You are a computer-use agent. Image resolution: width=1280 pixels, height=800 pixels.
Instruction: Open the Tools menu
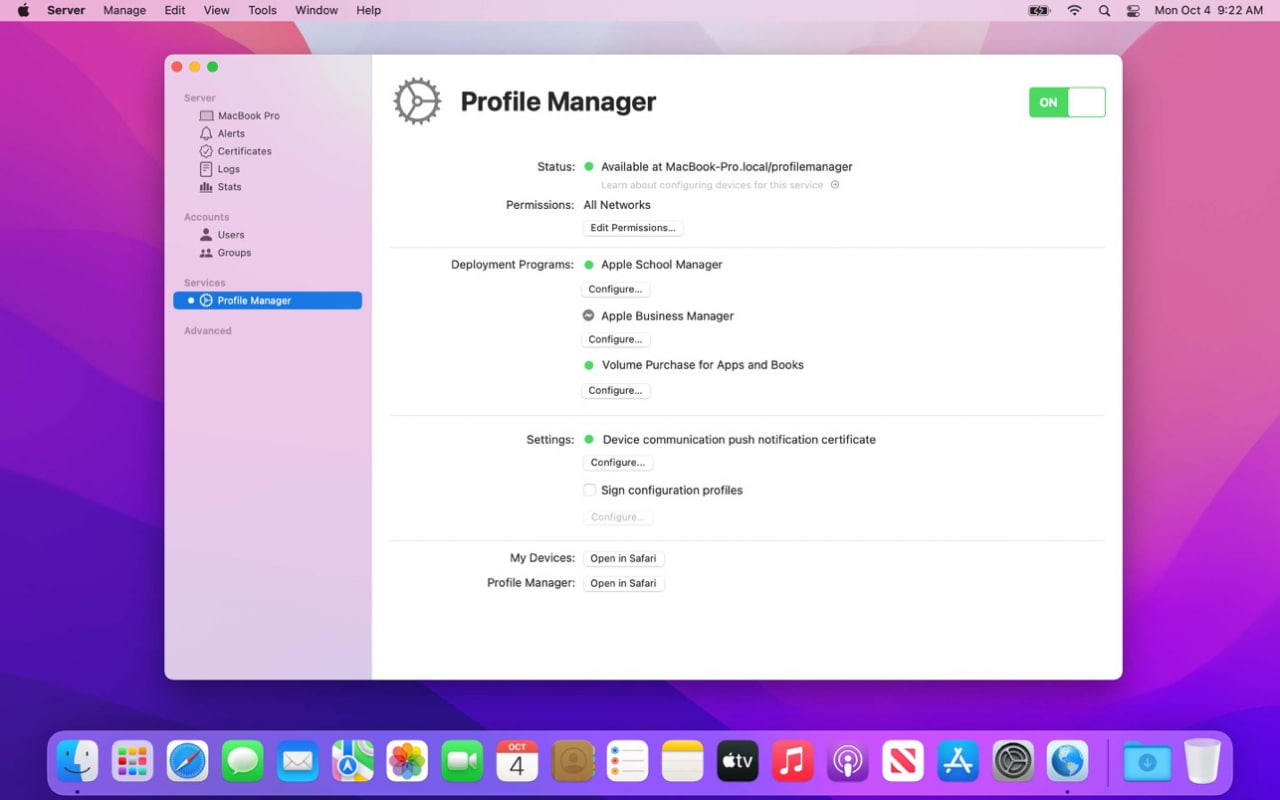262,10
